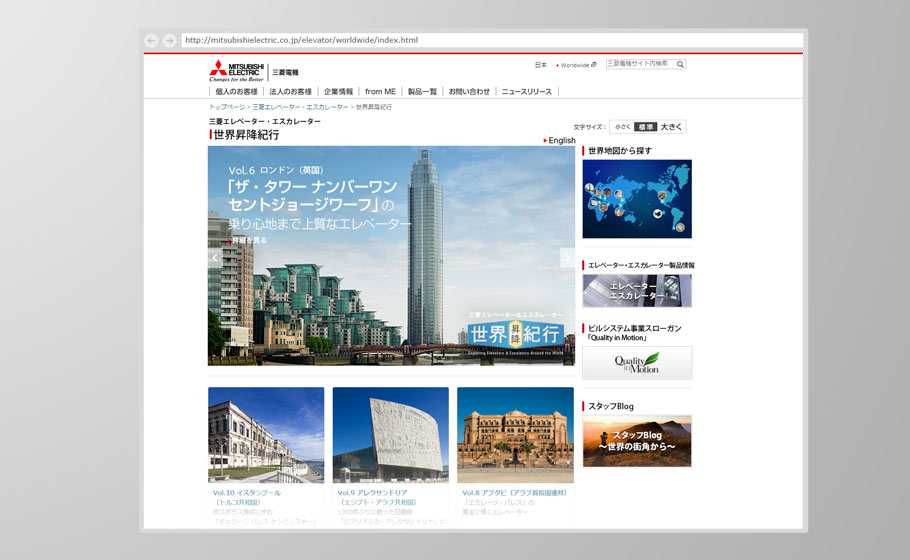The image size is (910, 560).
Task: Open the Quality in Motion banner
Action: point(637,363)
